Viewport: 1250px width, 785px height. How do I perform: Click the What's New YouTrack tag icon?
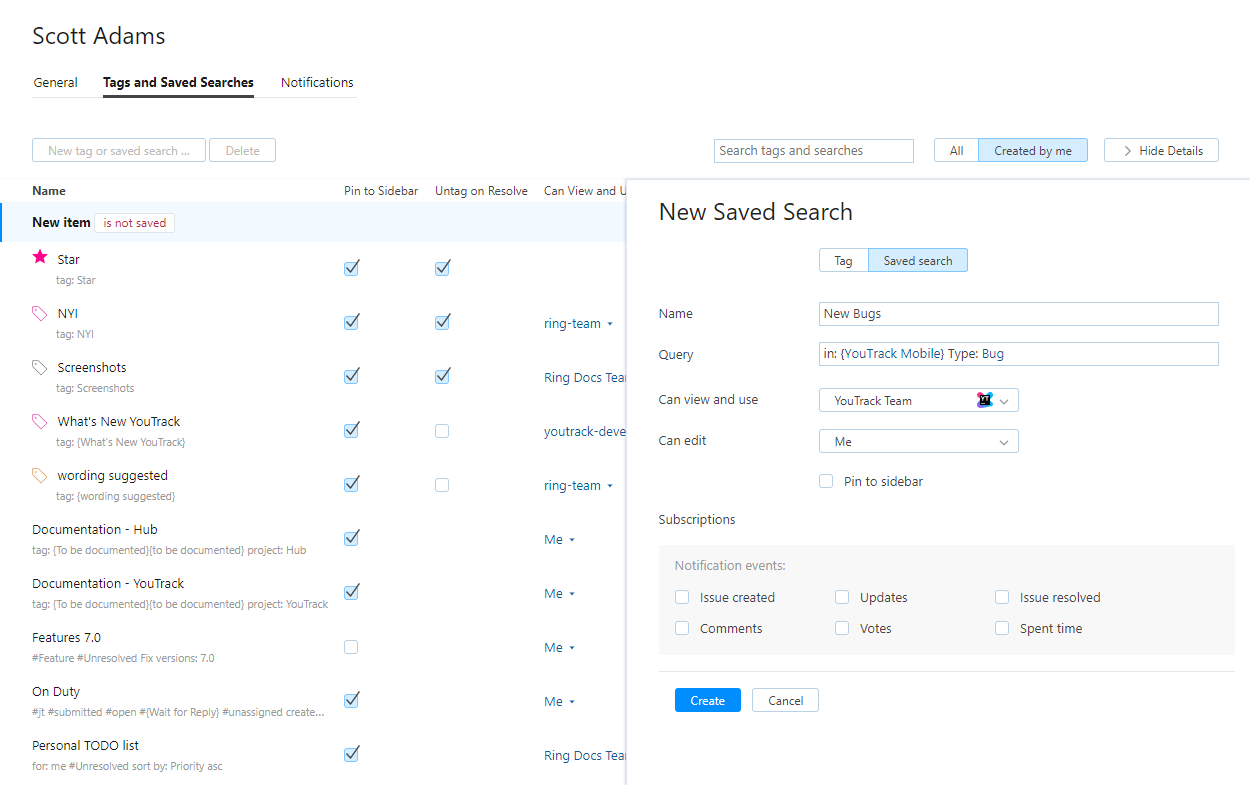(40, 421)
